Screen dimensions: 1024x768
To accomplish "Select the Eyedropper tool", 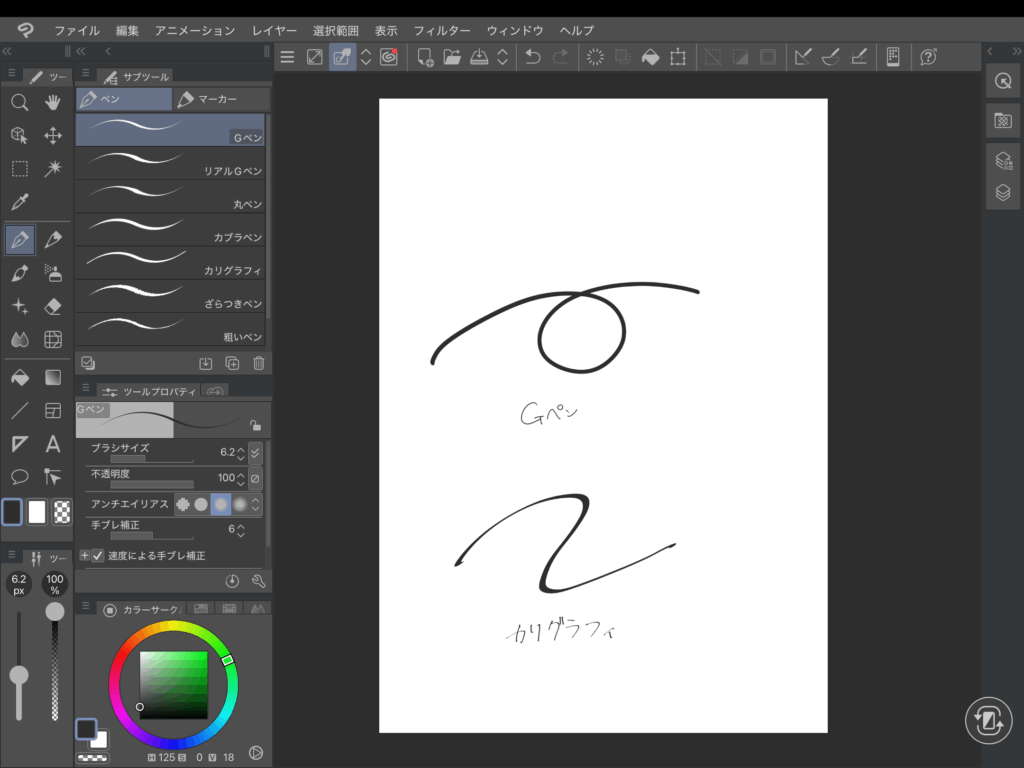I will pyautogui.click(x=19, y=203).
